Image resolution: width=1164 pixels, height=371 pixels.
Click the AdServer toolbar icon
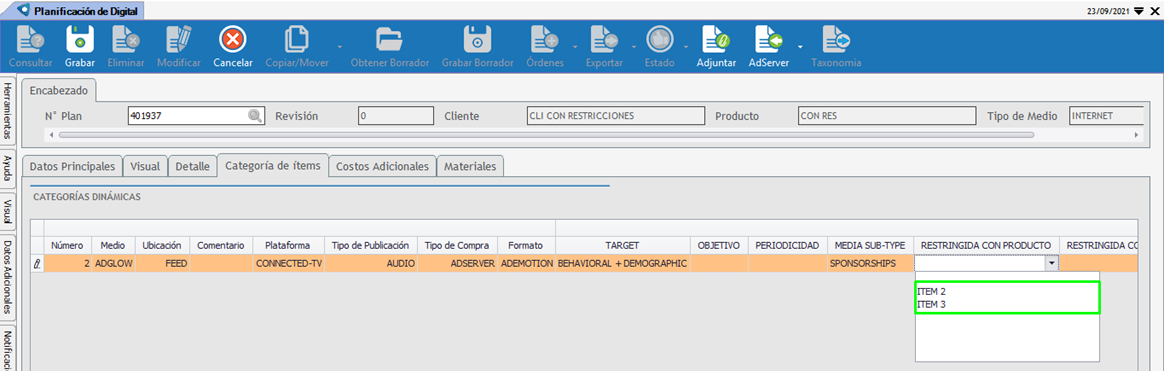pyautogui.click(x=770, y=39)
